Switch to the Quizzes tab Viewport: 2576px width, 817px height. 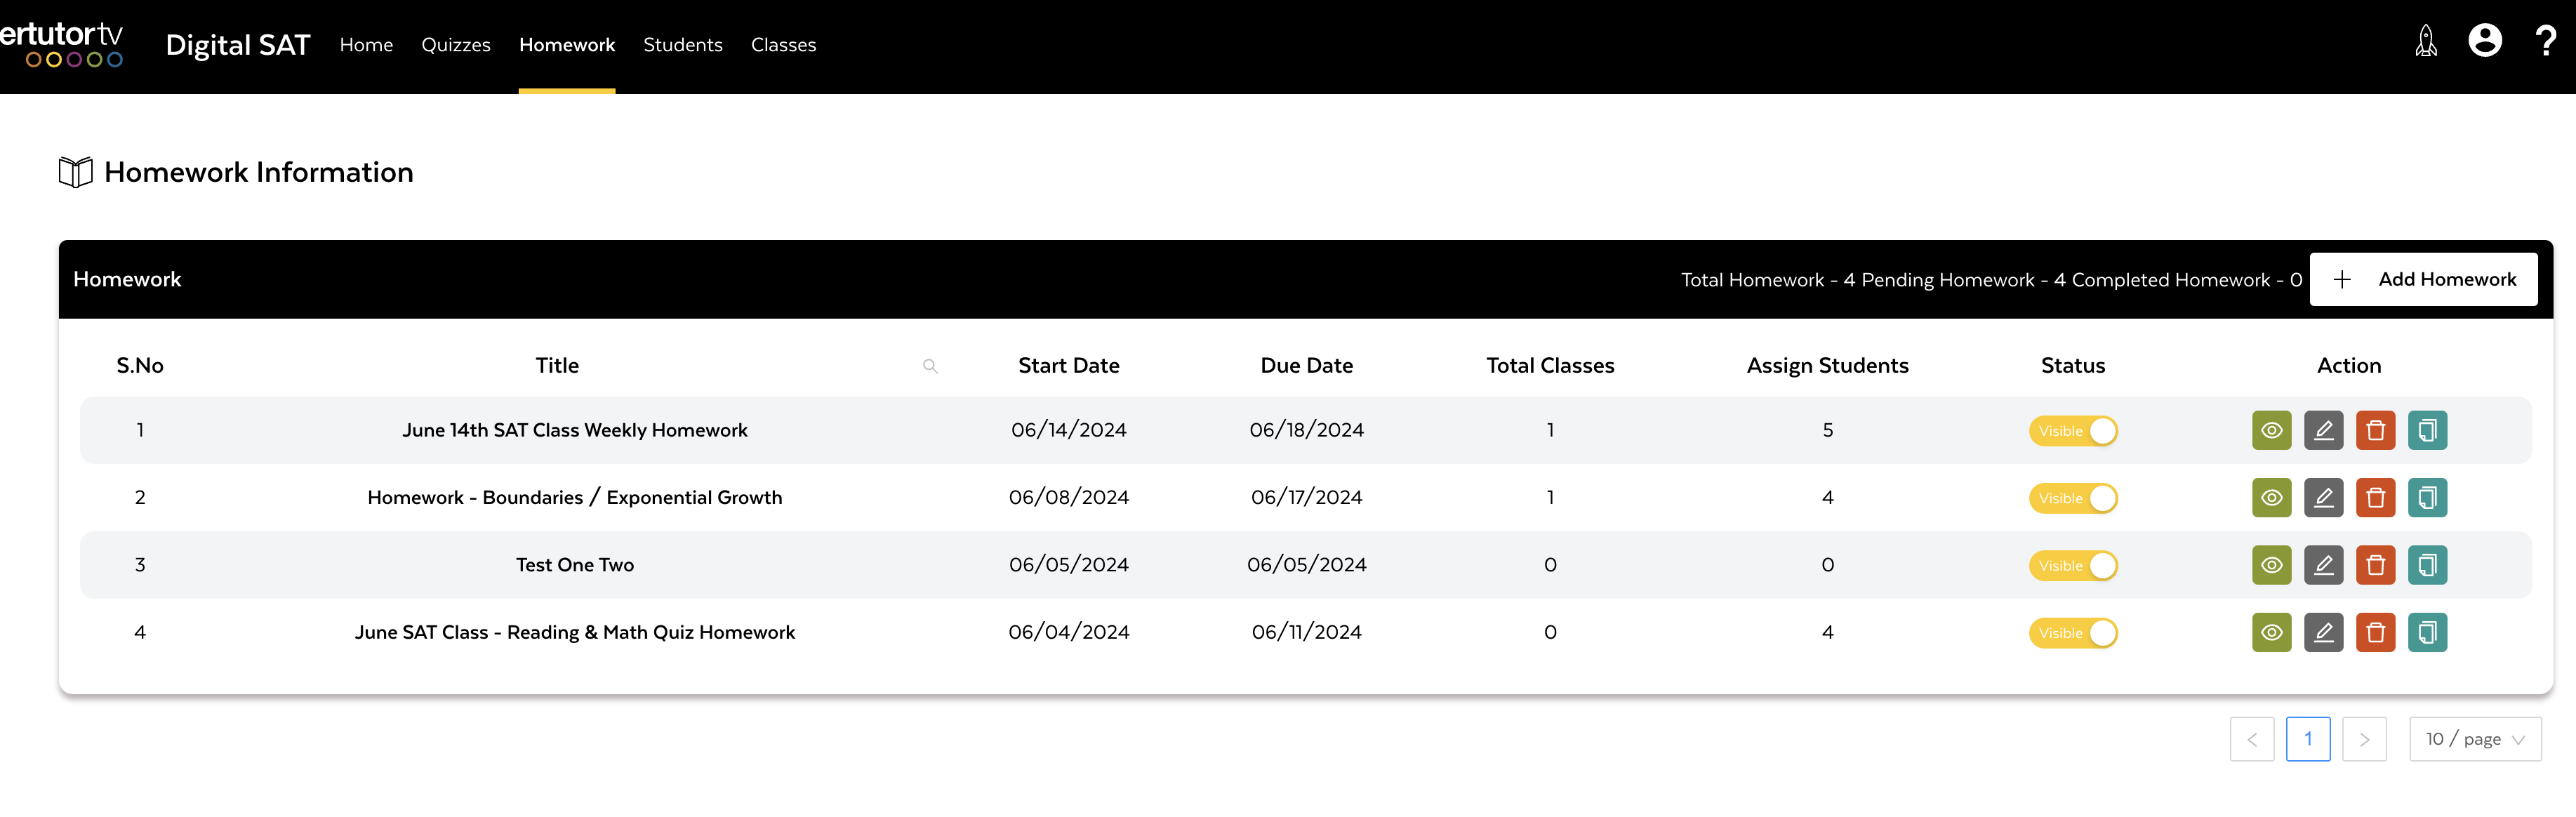coord(456,45)
